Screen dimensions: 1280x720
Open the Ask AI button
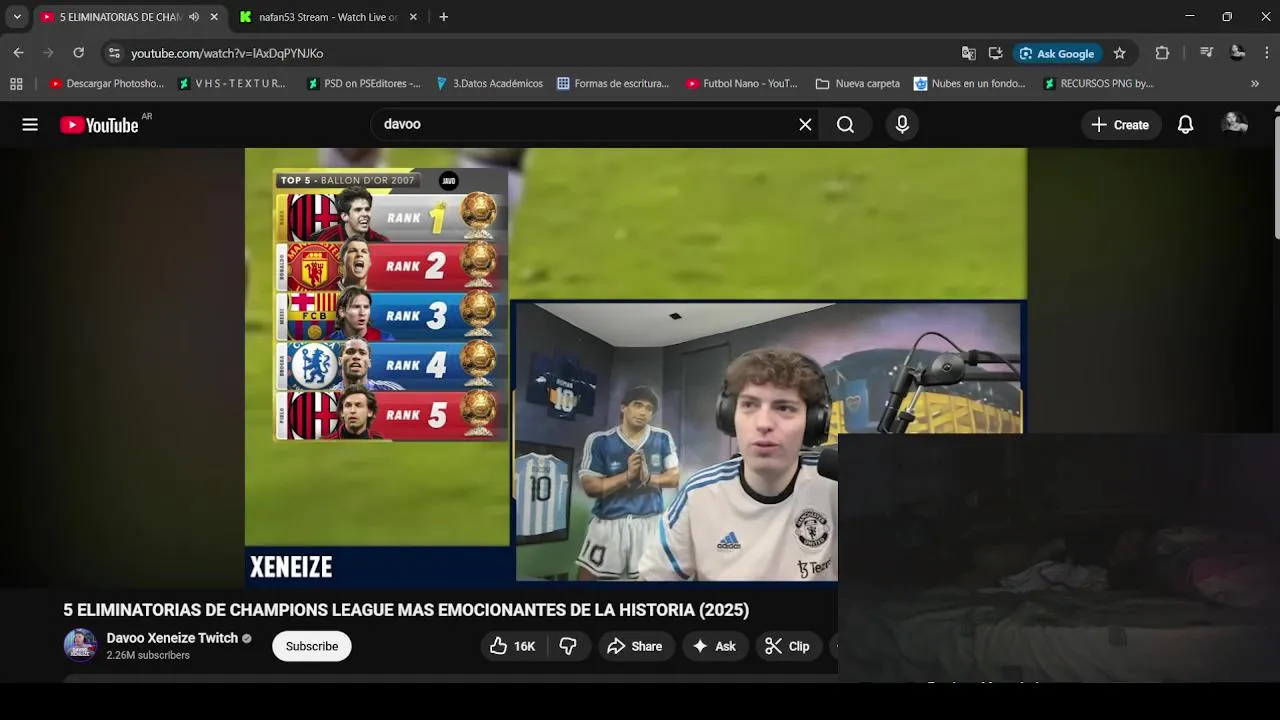pos(714,646)
